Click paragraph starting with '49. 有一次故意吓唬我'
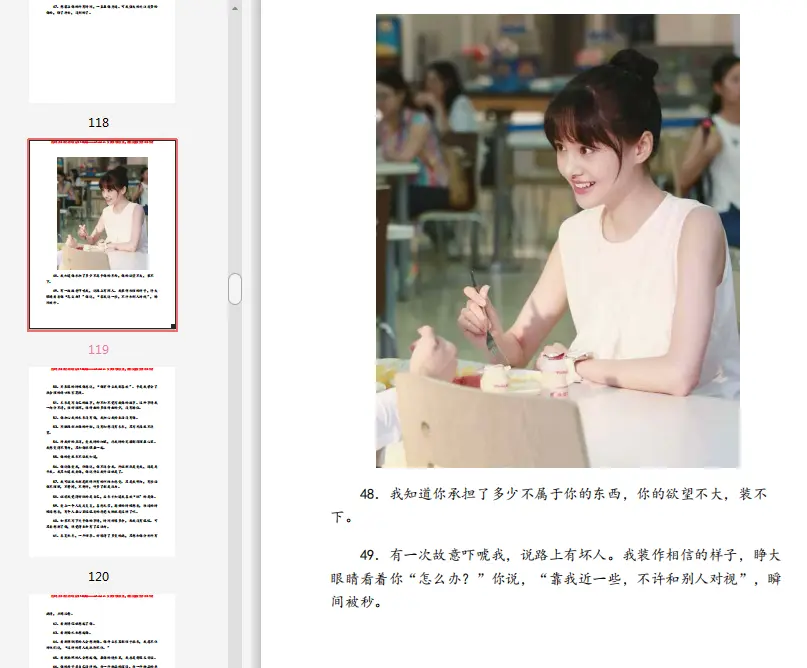 click(556, 578)
